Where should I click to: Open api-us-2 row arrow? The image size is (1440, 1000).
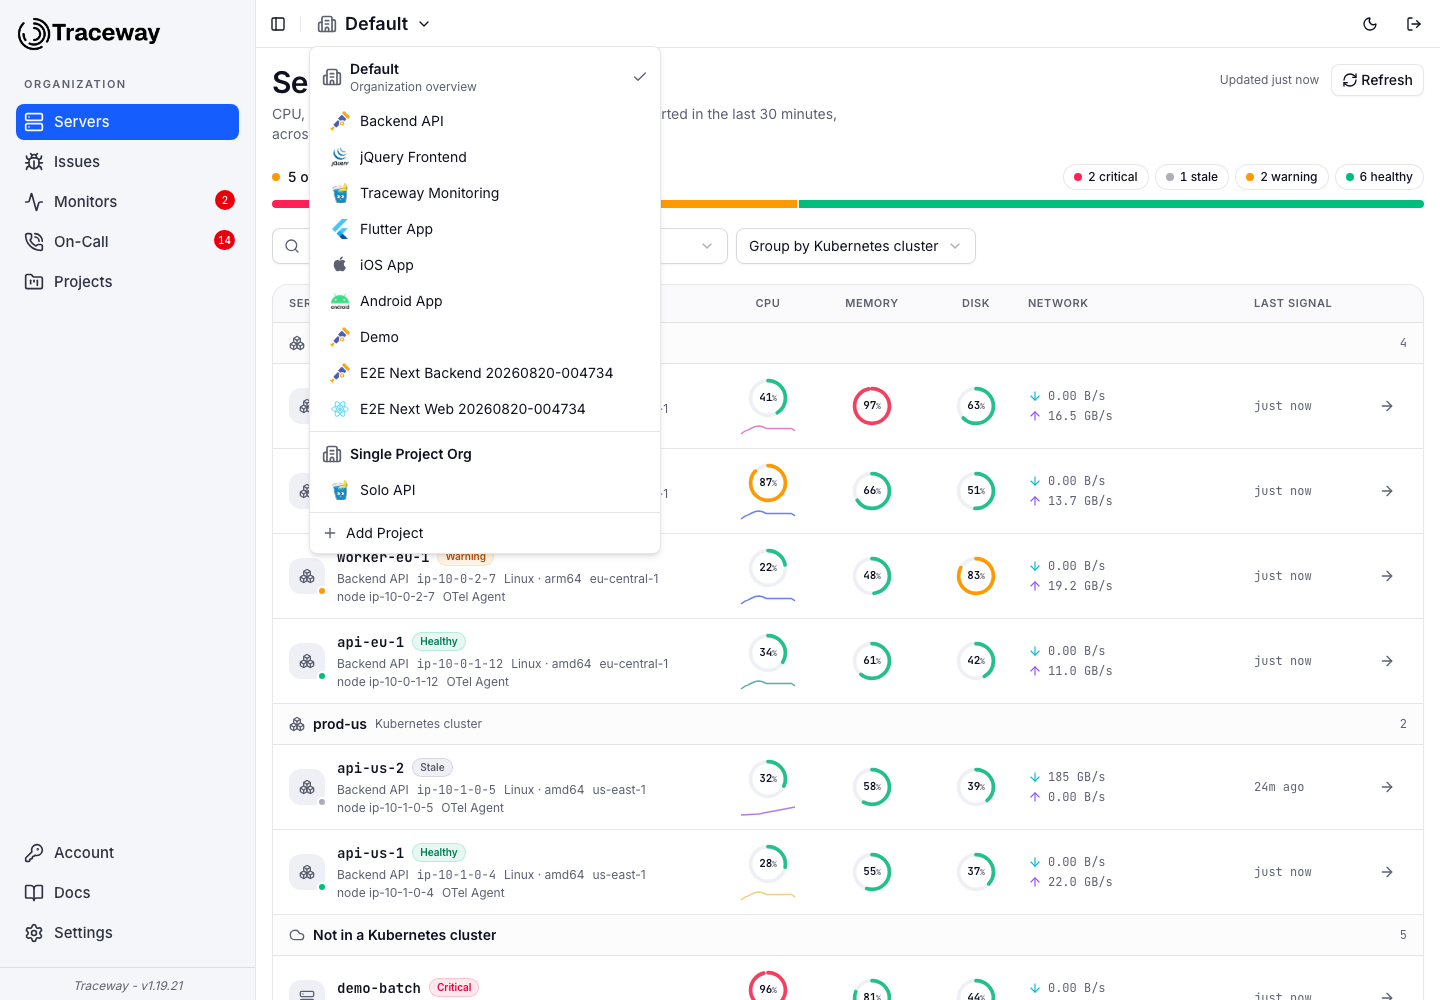[1387, 787]
